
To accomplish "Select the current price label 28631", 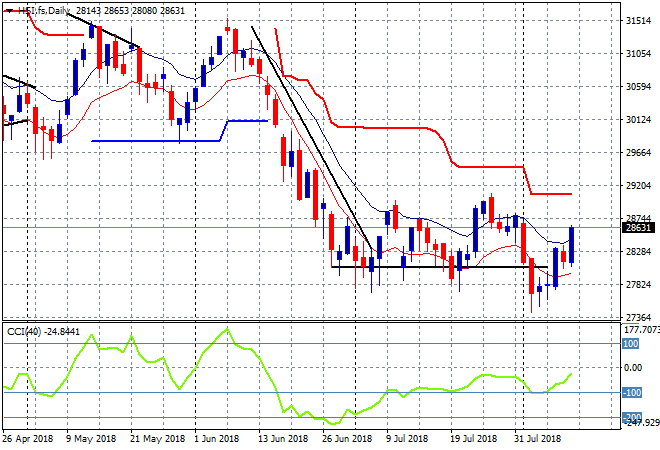I will 639,228.
